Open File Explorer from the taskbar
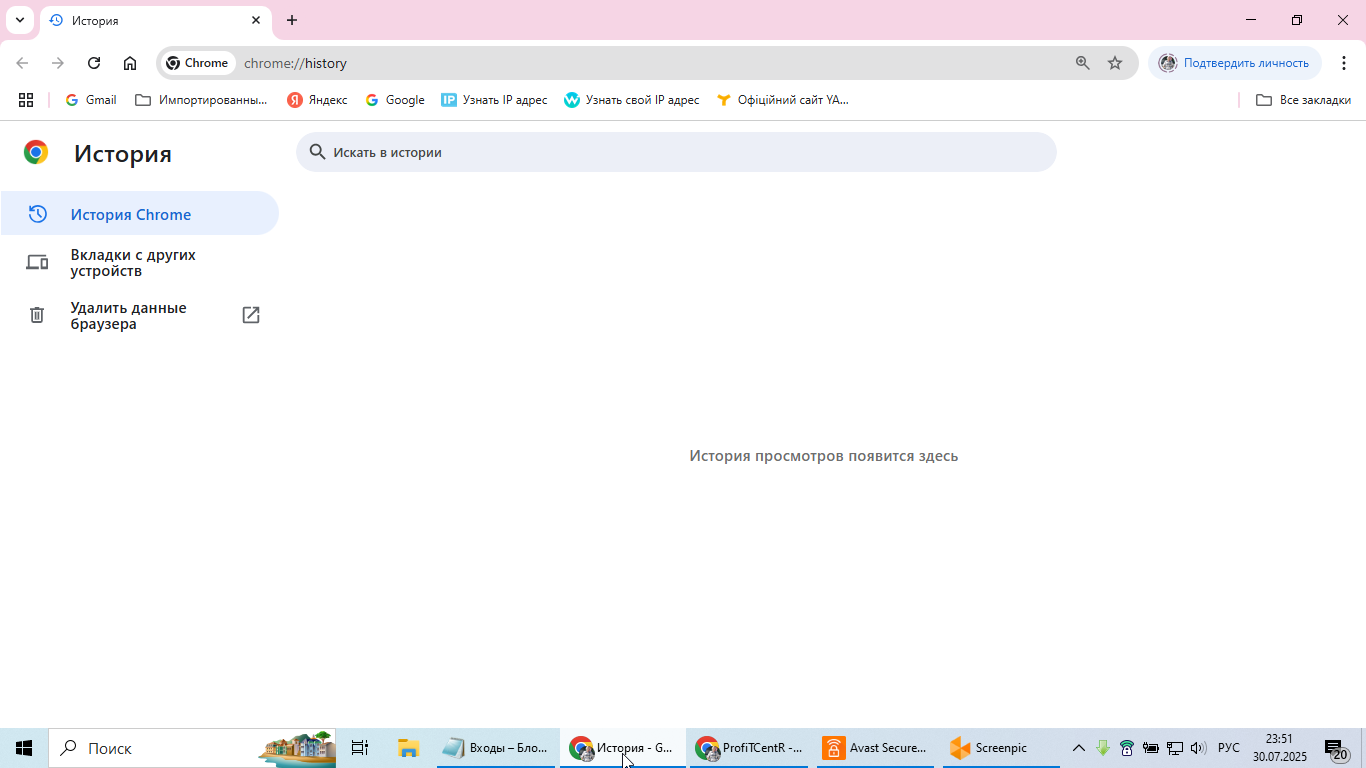Image resolution: width=1366 pixels, height=768 pixels. [408, 748]
